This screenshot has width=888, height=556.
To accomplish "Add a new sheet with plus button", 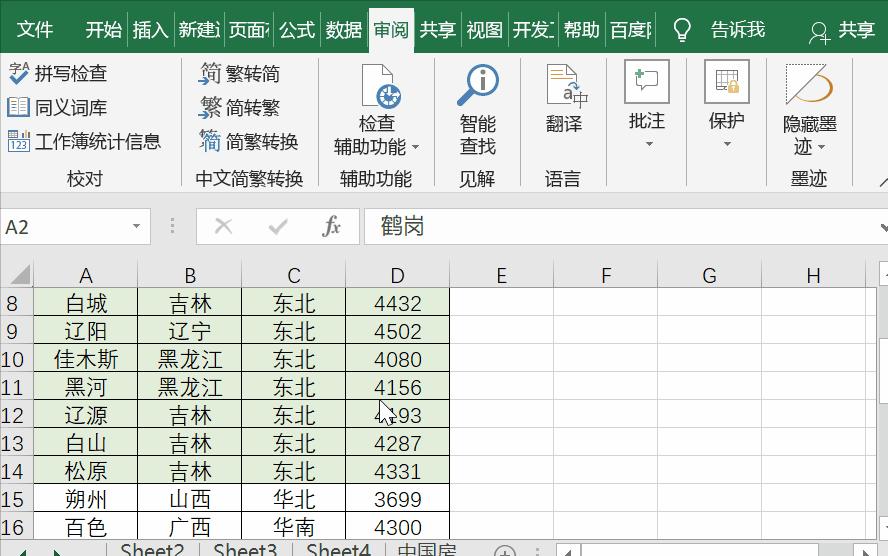I will tap(504, 551).
